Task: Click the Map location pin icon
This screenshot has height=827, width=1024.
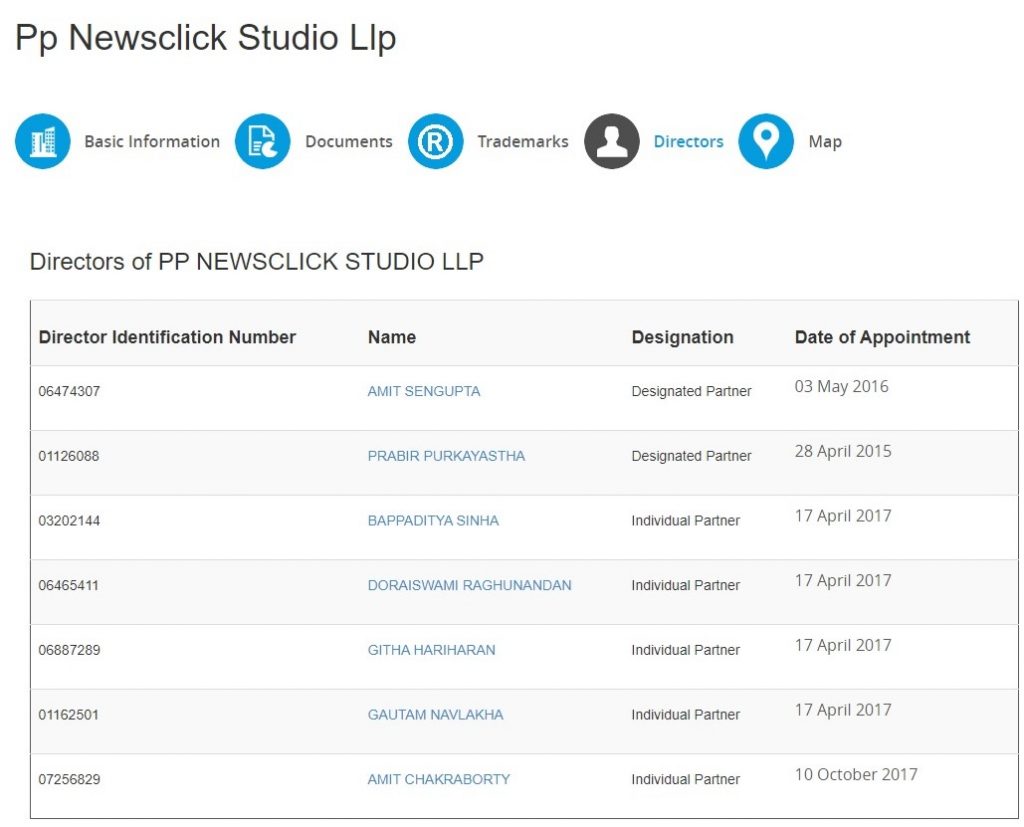Action: (x=766, y=142)
